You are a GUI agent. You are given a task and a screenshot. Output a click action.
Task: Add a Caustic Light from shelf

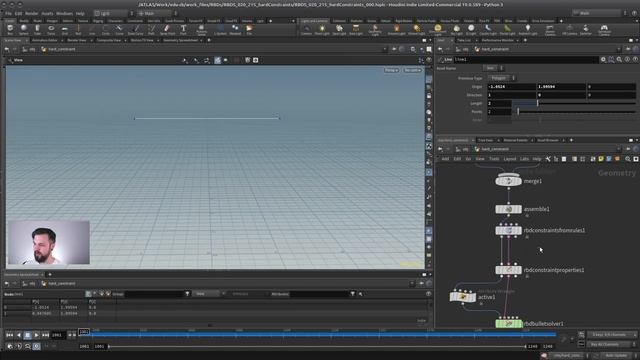tap(488, 29)
